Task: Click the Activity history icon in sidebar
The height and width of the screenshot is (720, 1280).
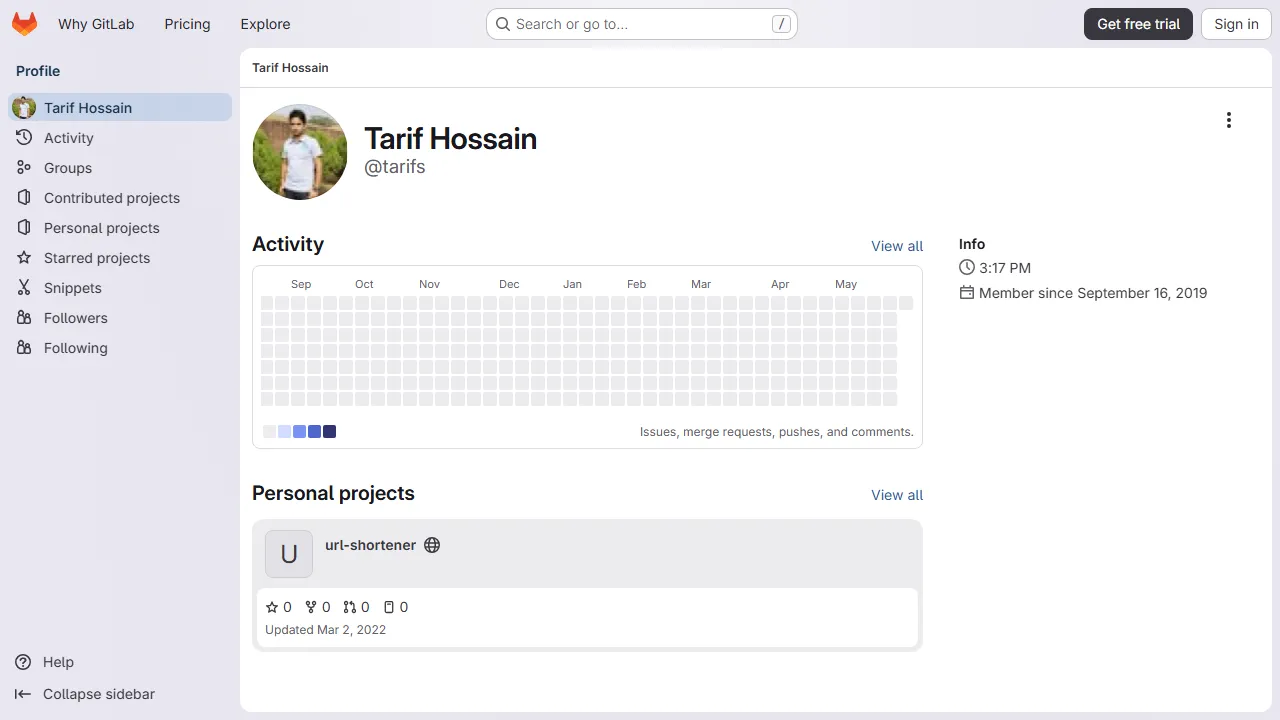Action: coord(24,138)
